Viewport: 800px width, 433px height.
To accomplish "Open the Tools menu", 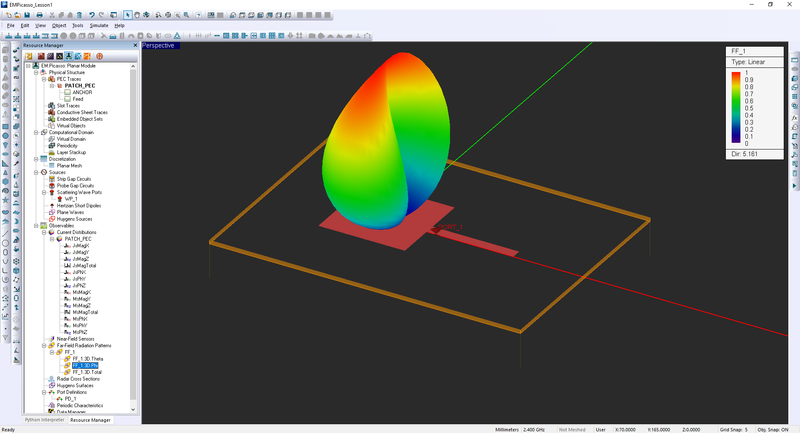I will point(76,24).
